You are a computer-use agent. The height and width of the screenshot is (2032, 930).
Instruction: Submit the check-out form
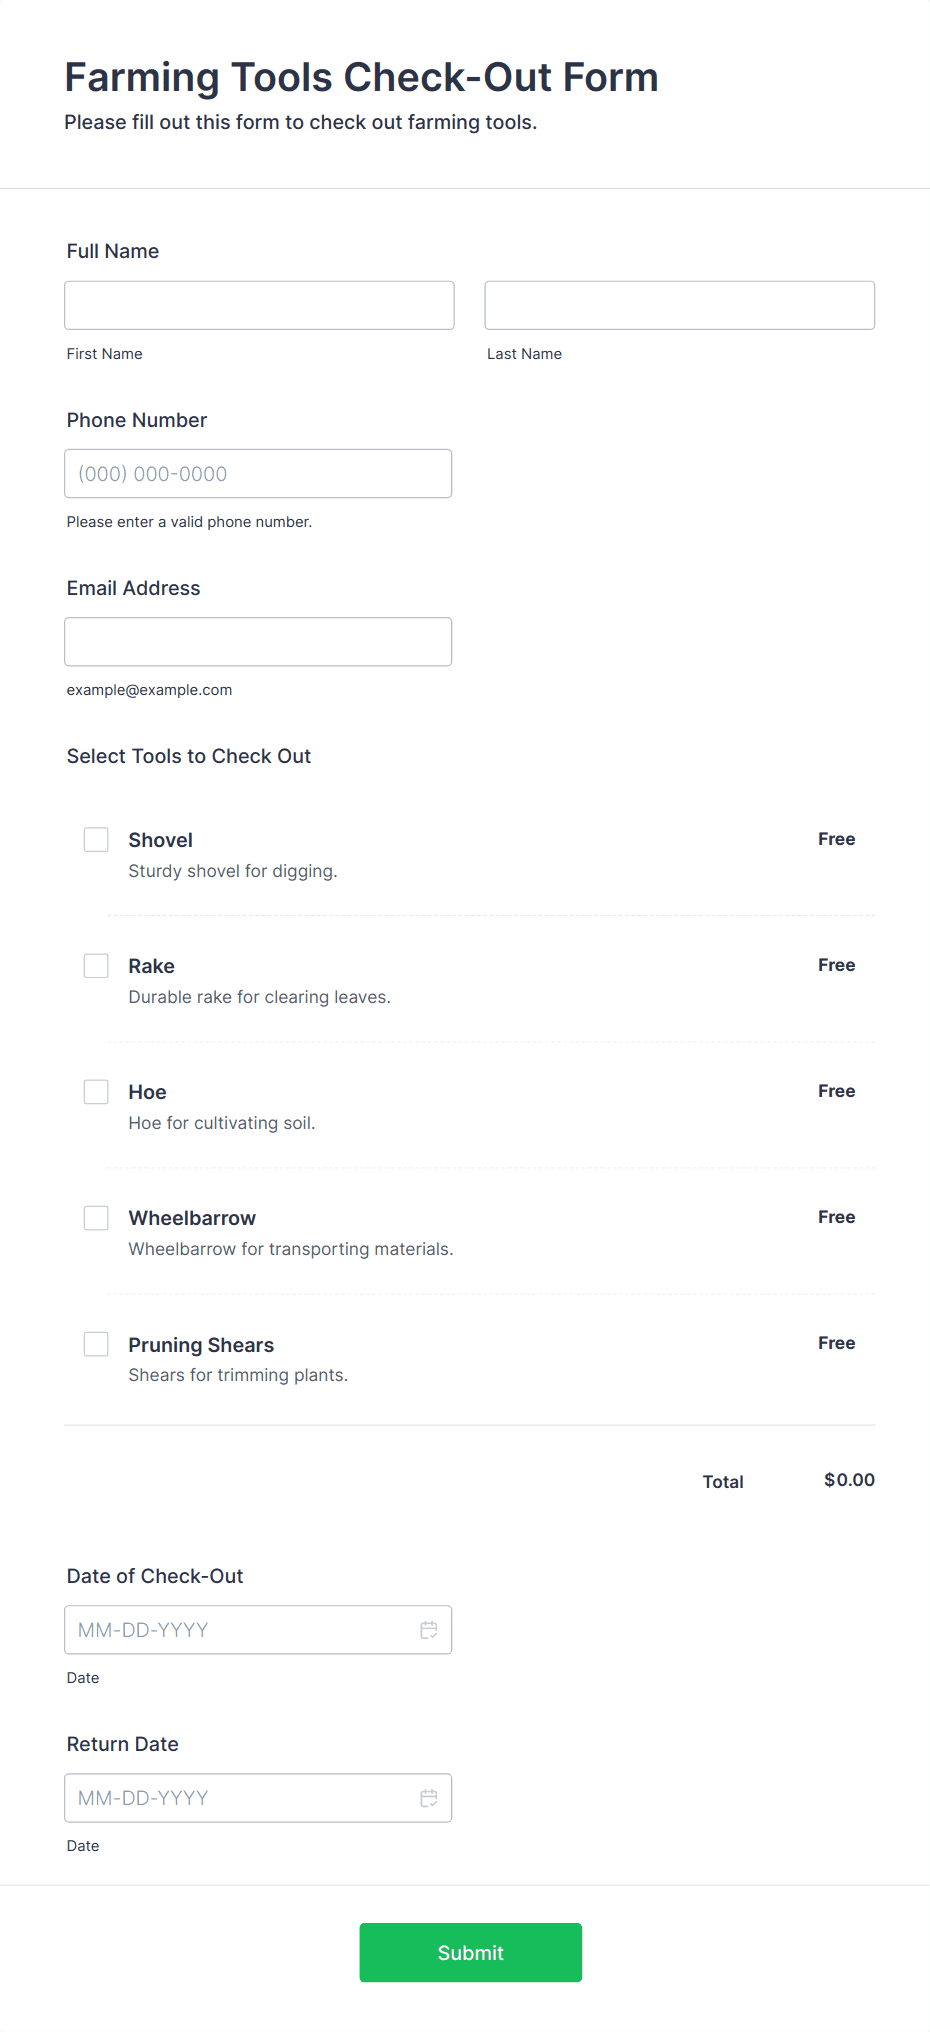click(471, 1952)
